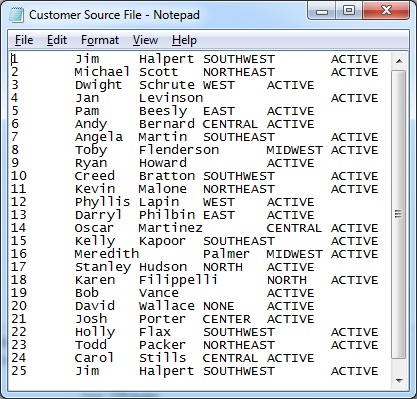The height and width of the screenshot is (399, 417).
Task: Click the last name Kapoor
Action: click(x=162, y=241)
